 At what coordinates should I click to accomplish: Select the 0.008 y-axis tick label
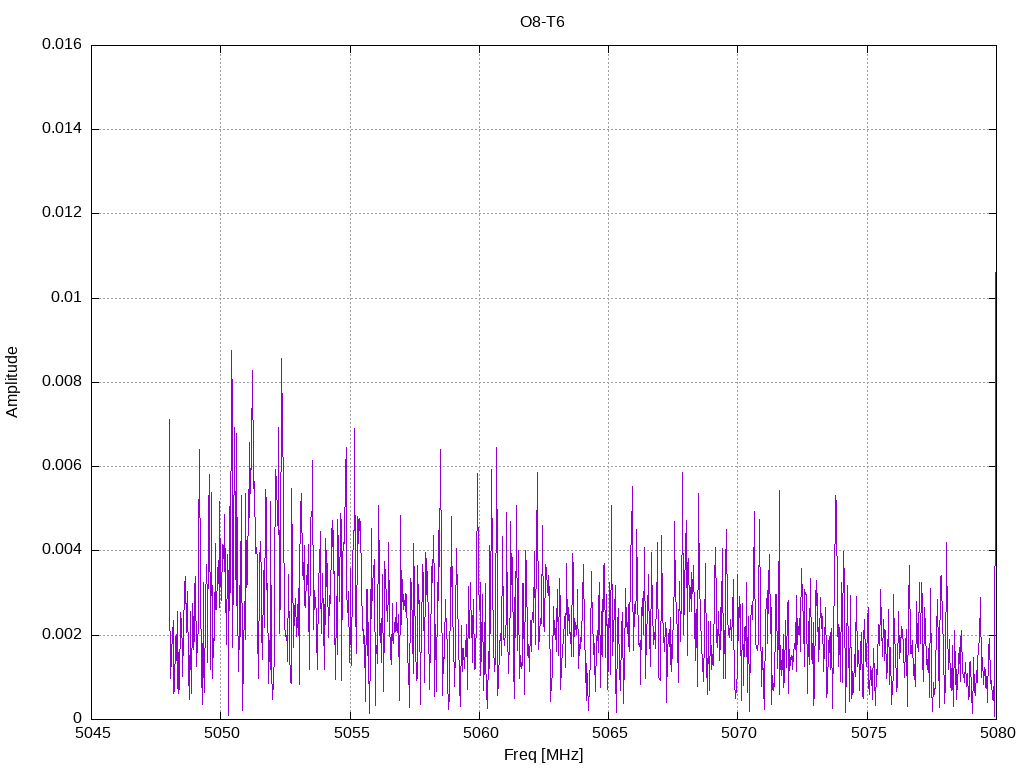click(x=62, y=382)
